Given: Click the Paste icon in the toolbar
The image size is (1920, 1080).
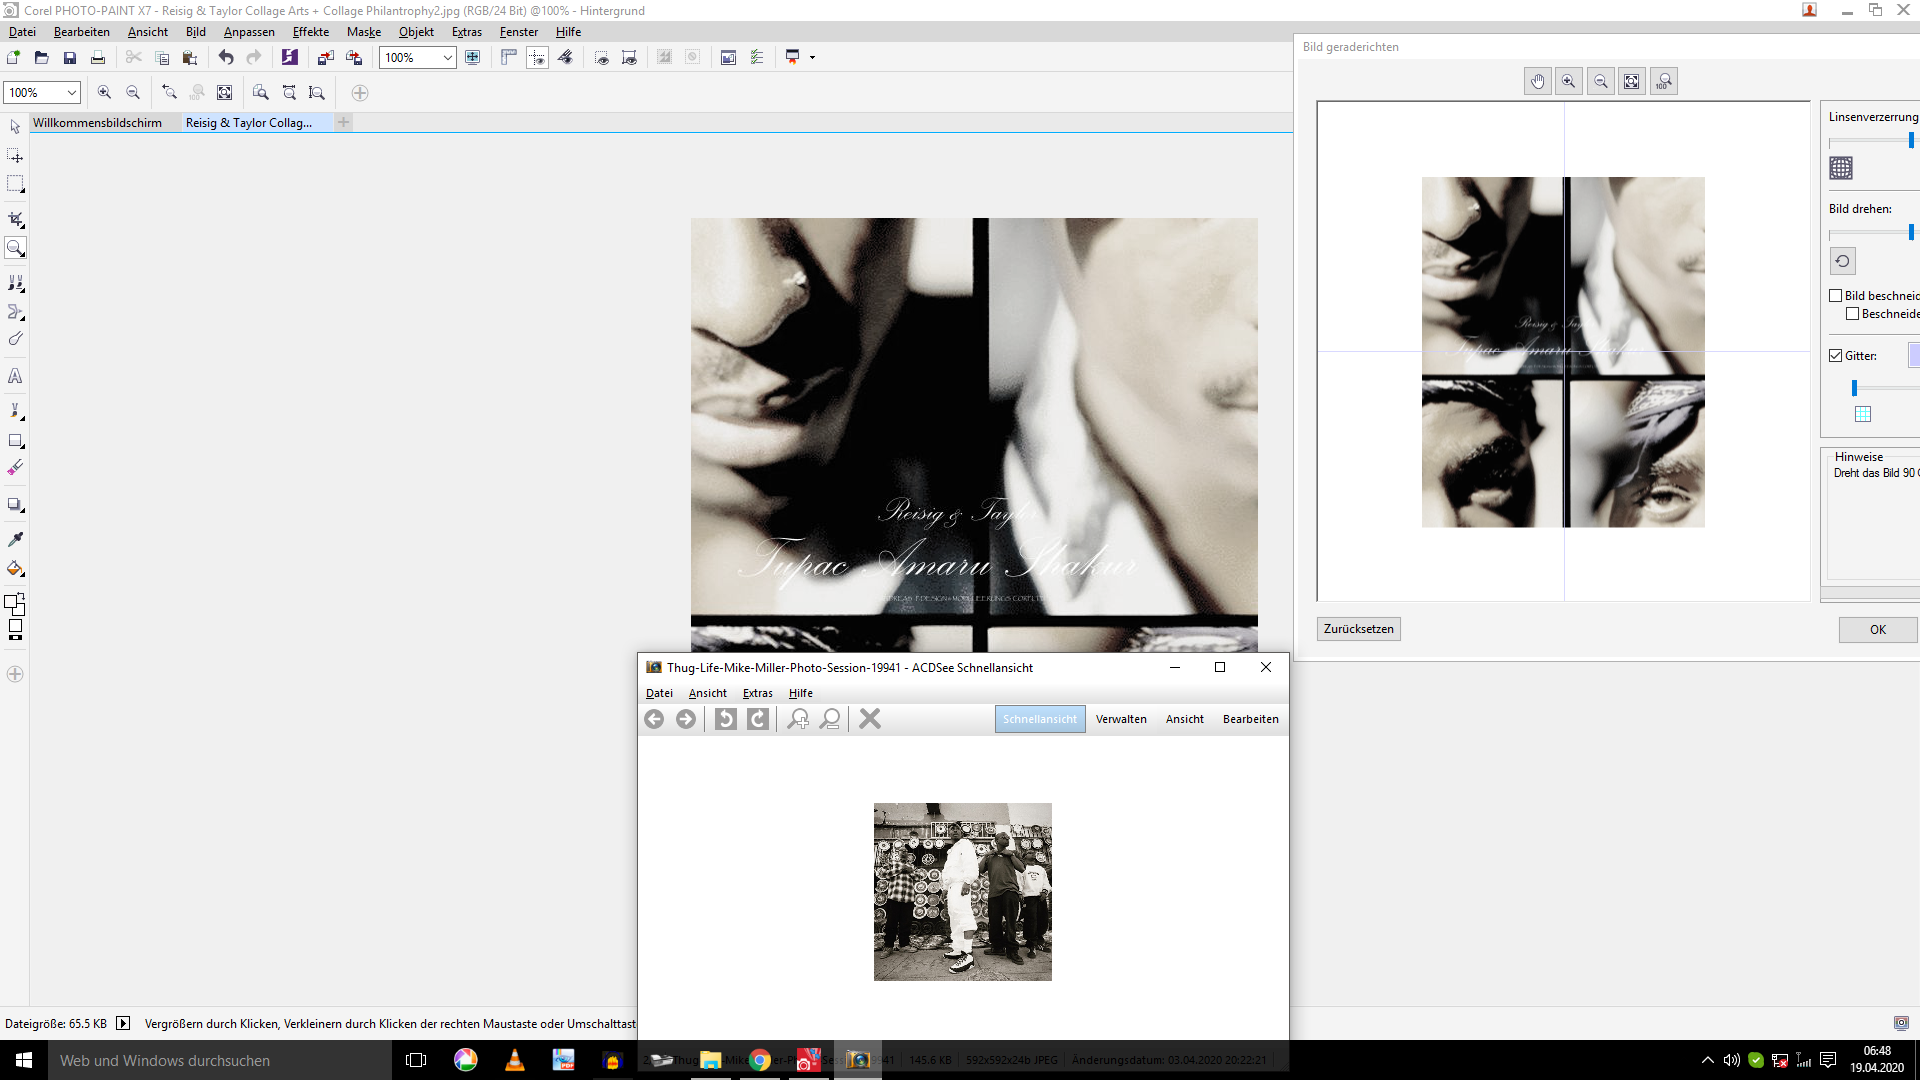Looking at the screenshot, I should pos(190,58).
